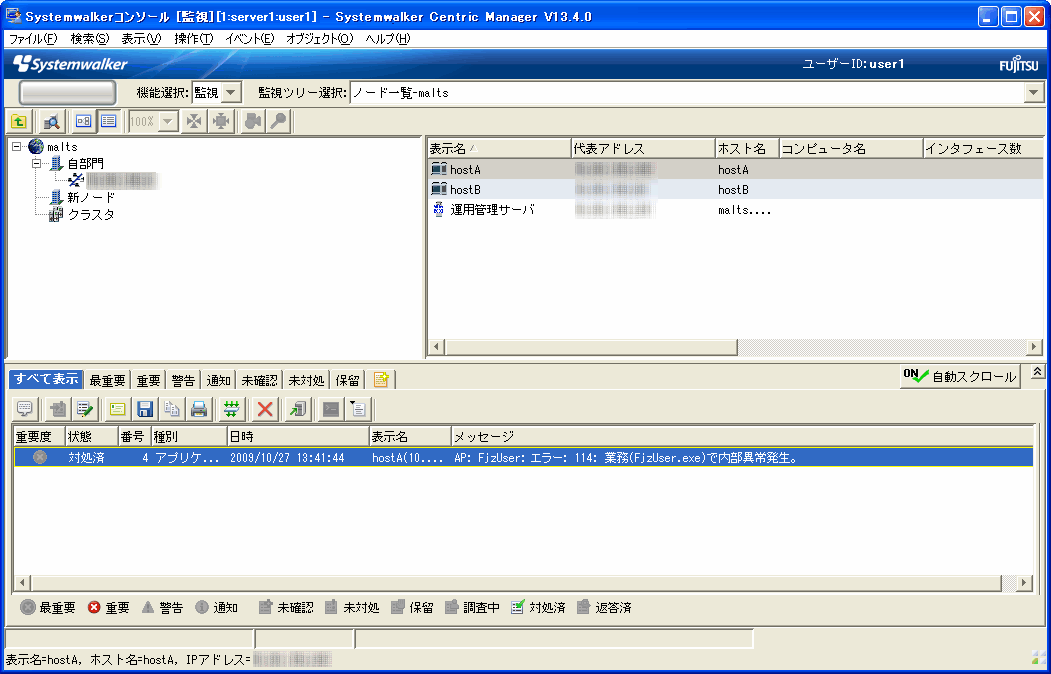Select the FjzUser.exe error event row
The height and width of the screenshot is (674, 1051).
(523, 458)
